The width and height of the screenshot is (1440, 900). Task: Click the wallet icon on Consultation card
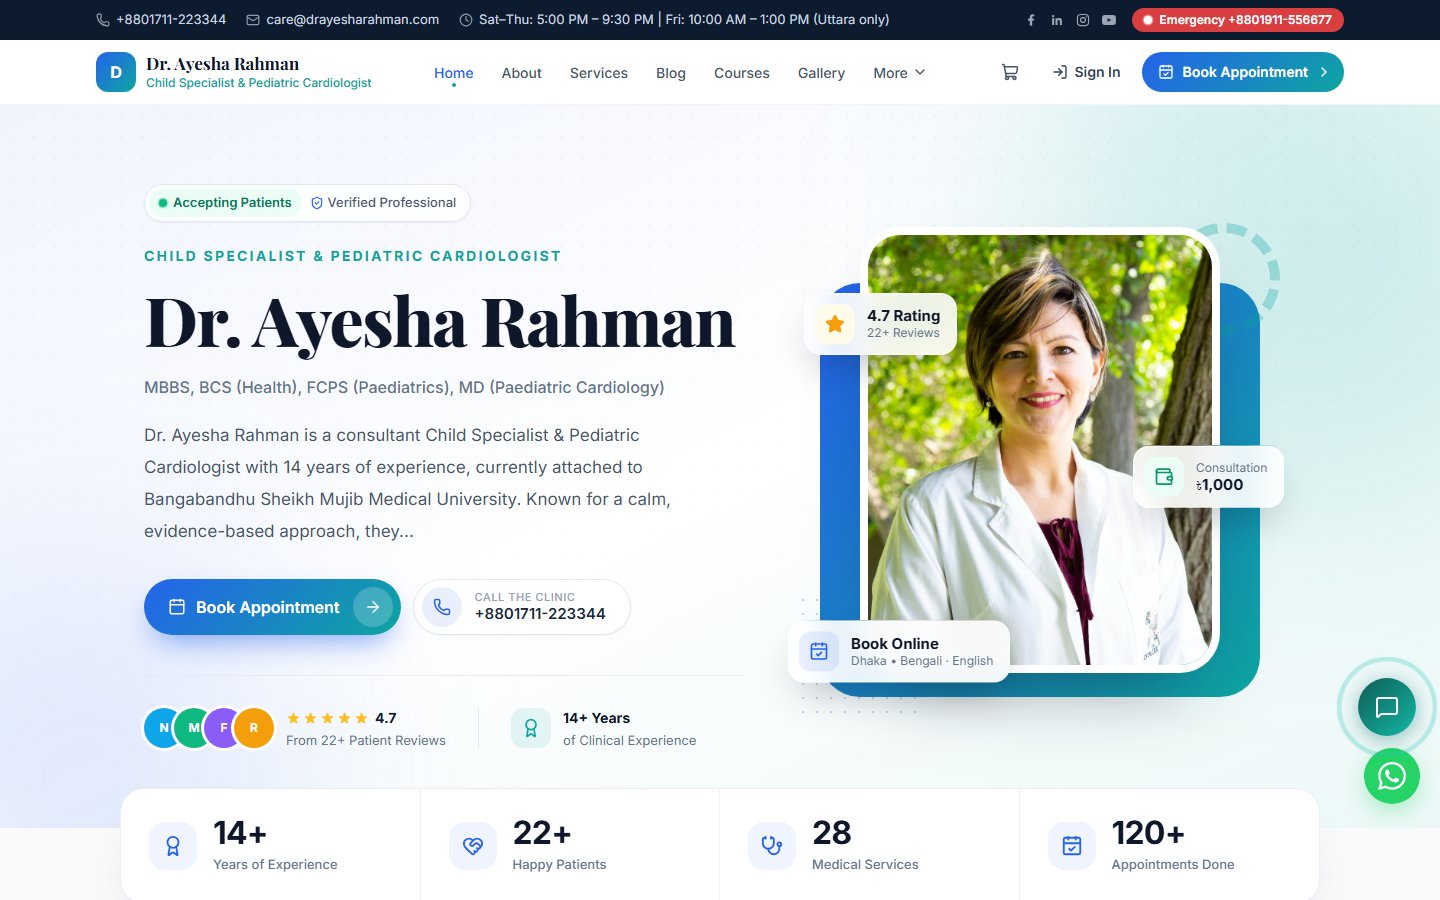[1164, 476]
